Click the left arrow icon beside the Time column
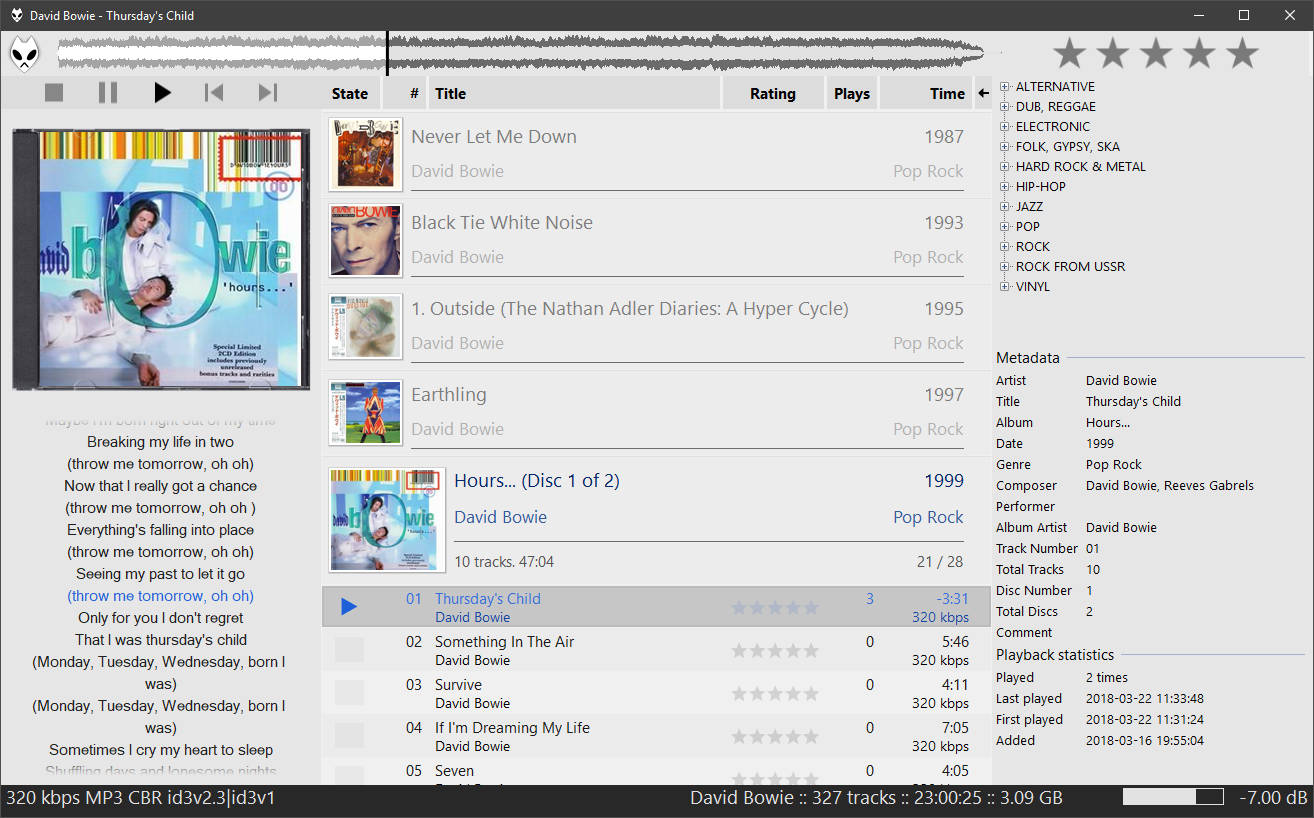 (x=983, y=93)
